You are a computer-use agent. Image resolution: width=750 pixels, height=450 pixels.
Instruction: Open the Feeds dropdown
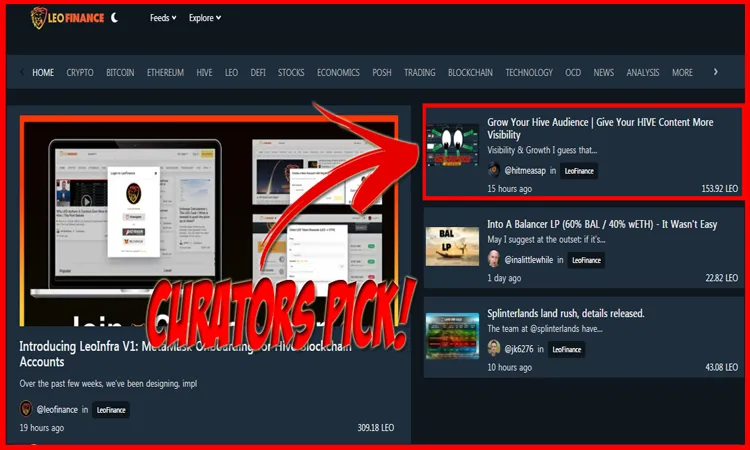pyautogui.click(x=163, y=18)
